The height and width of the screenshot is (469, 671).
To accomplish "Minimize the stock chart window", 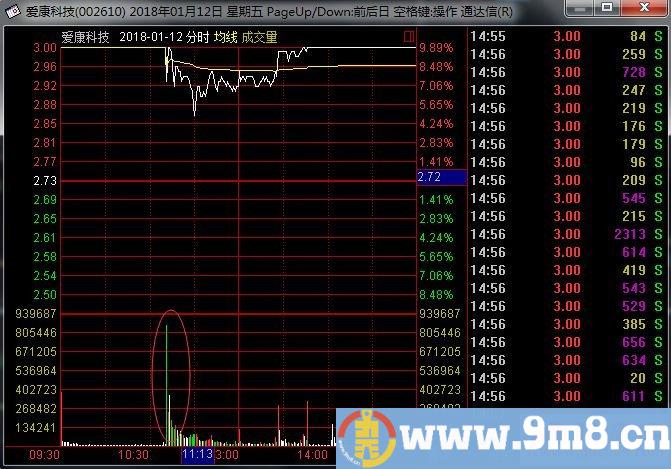I will coord(583,11).
